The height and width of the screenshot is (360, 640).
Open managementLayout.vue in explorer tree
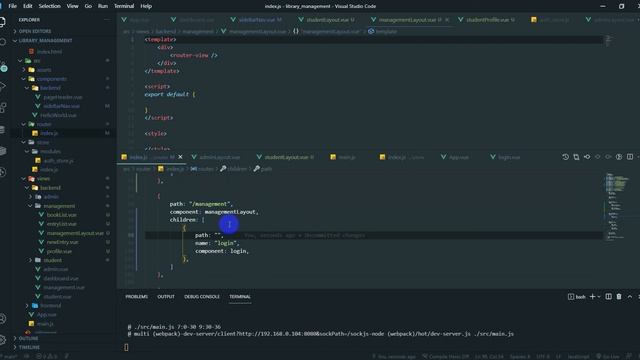tap(75, 233)
